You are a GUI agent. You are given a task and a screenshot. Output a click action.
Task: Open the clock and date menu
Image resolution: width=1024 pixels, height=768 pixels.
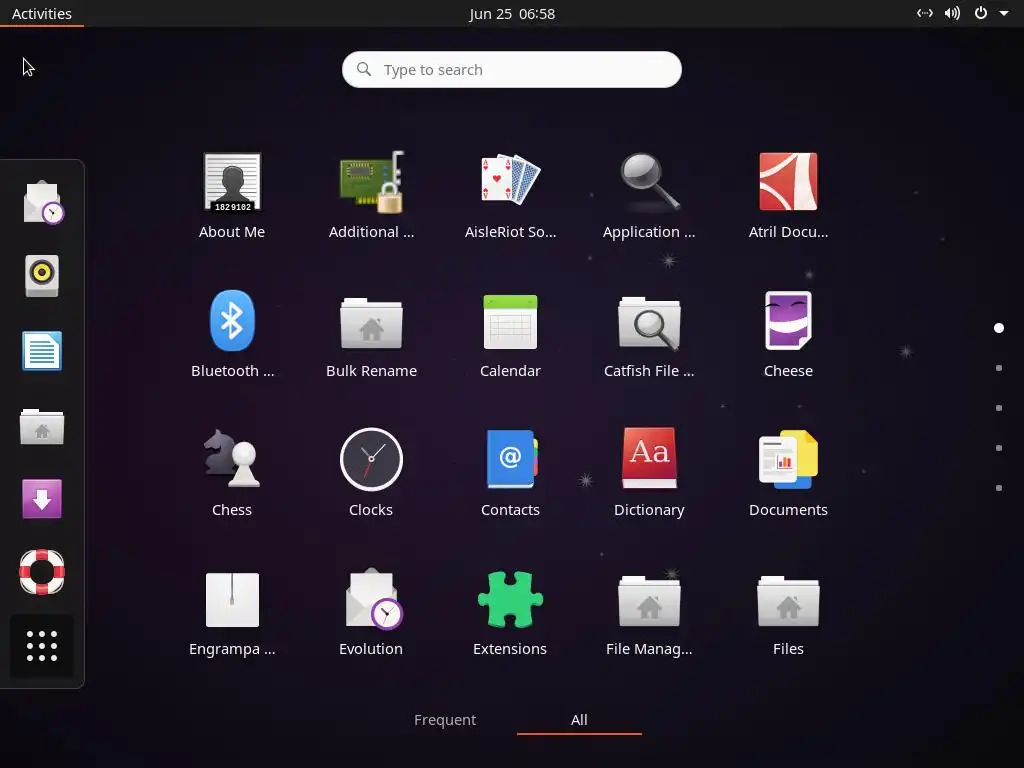(x=512, y=14)
